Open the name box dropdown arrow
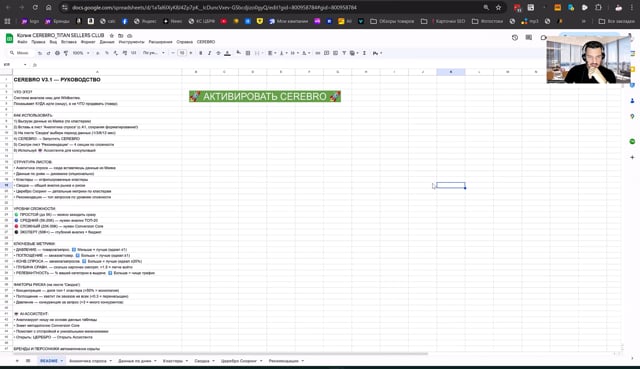Screen dimensions: 640x369 (x=25, y=64)
